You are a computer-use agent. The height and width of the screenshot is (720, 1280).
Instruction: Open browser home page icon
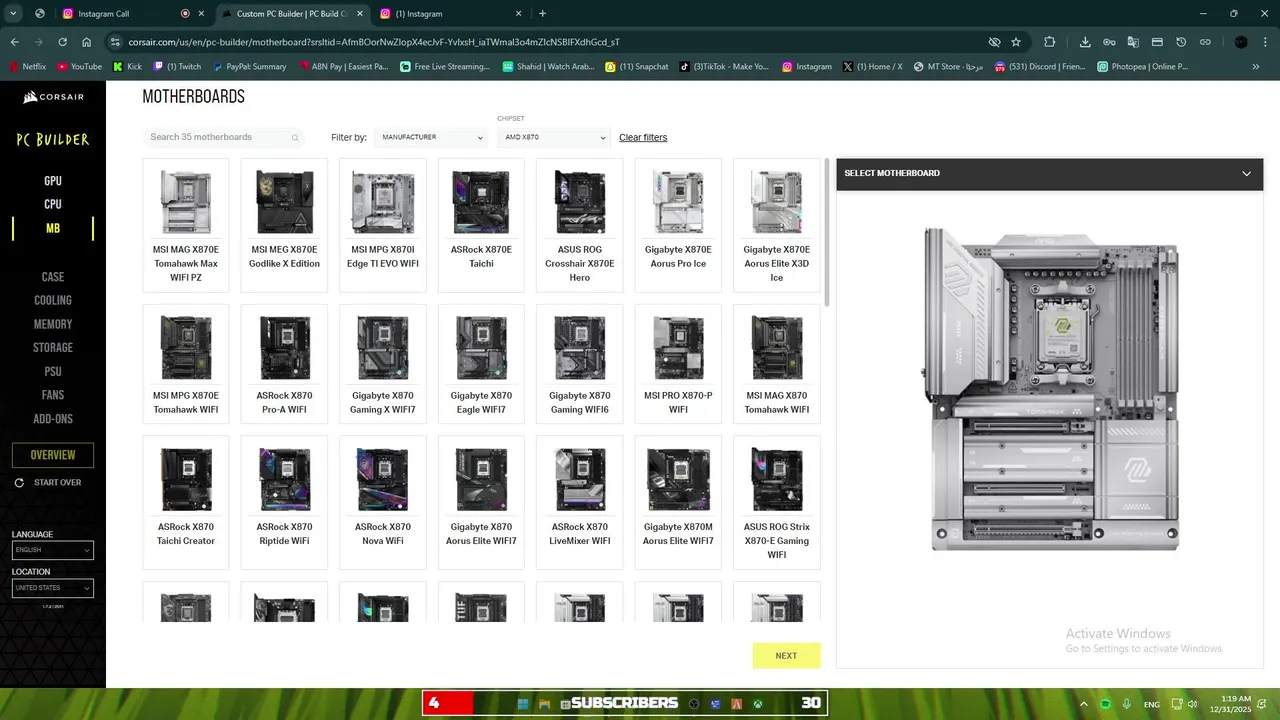pyautogui.click(x=87, y=42)
